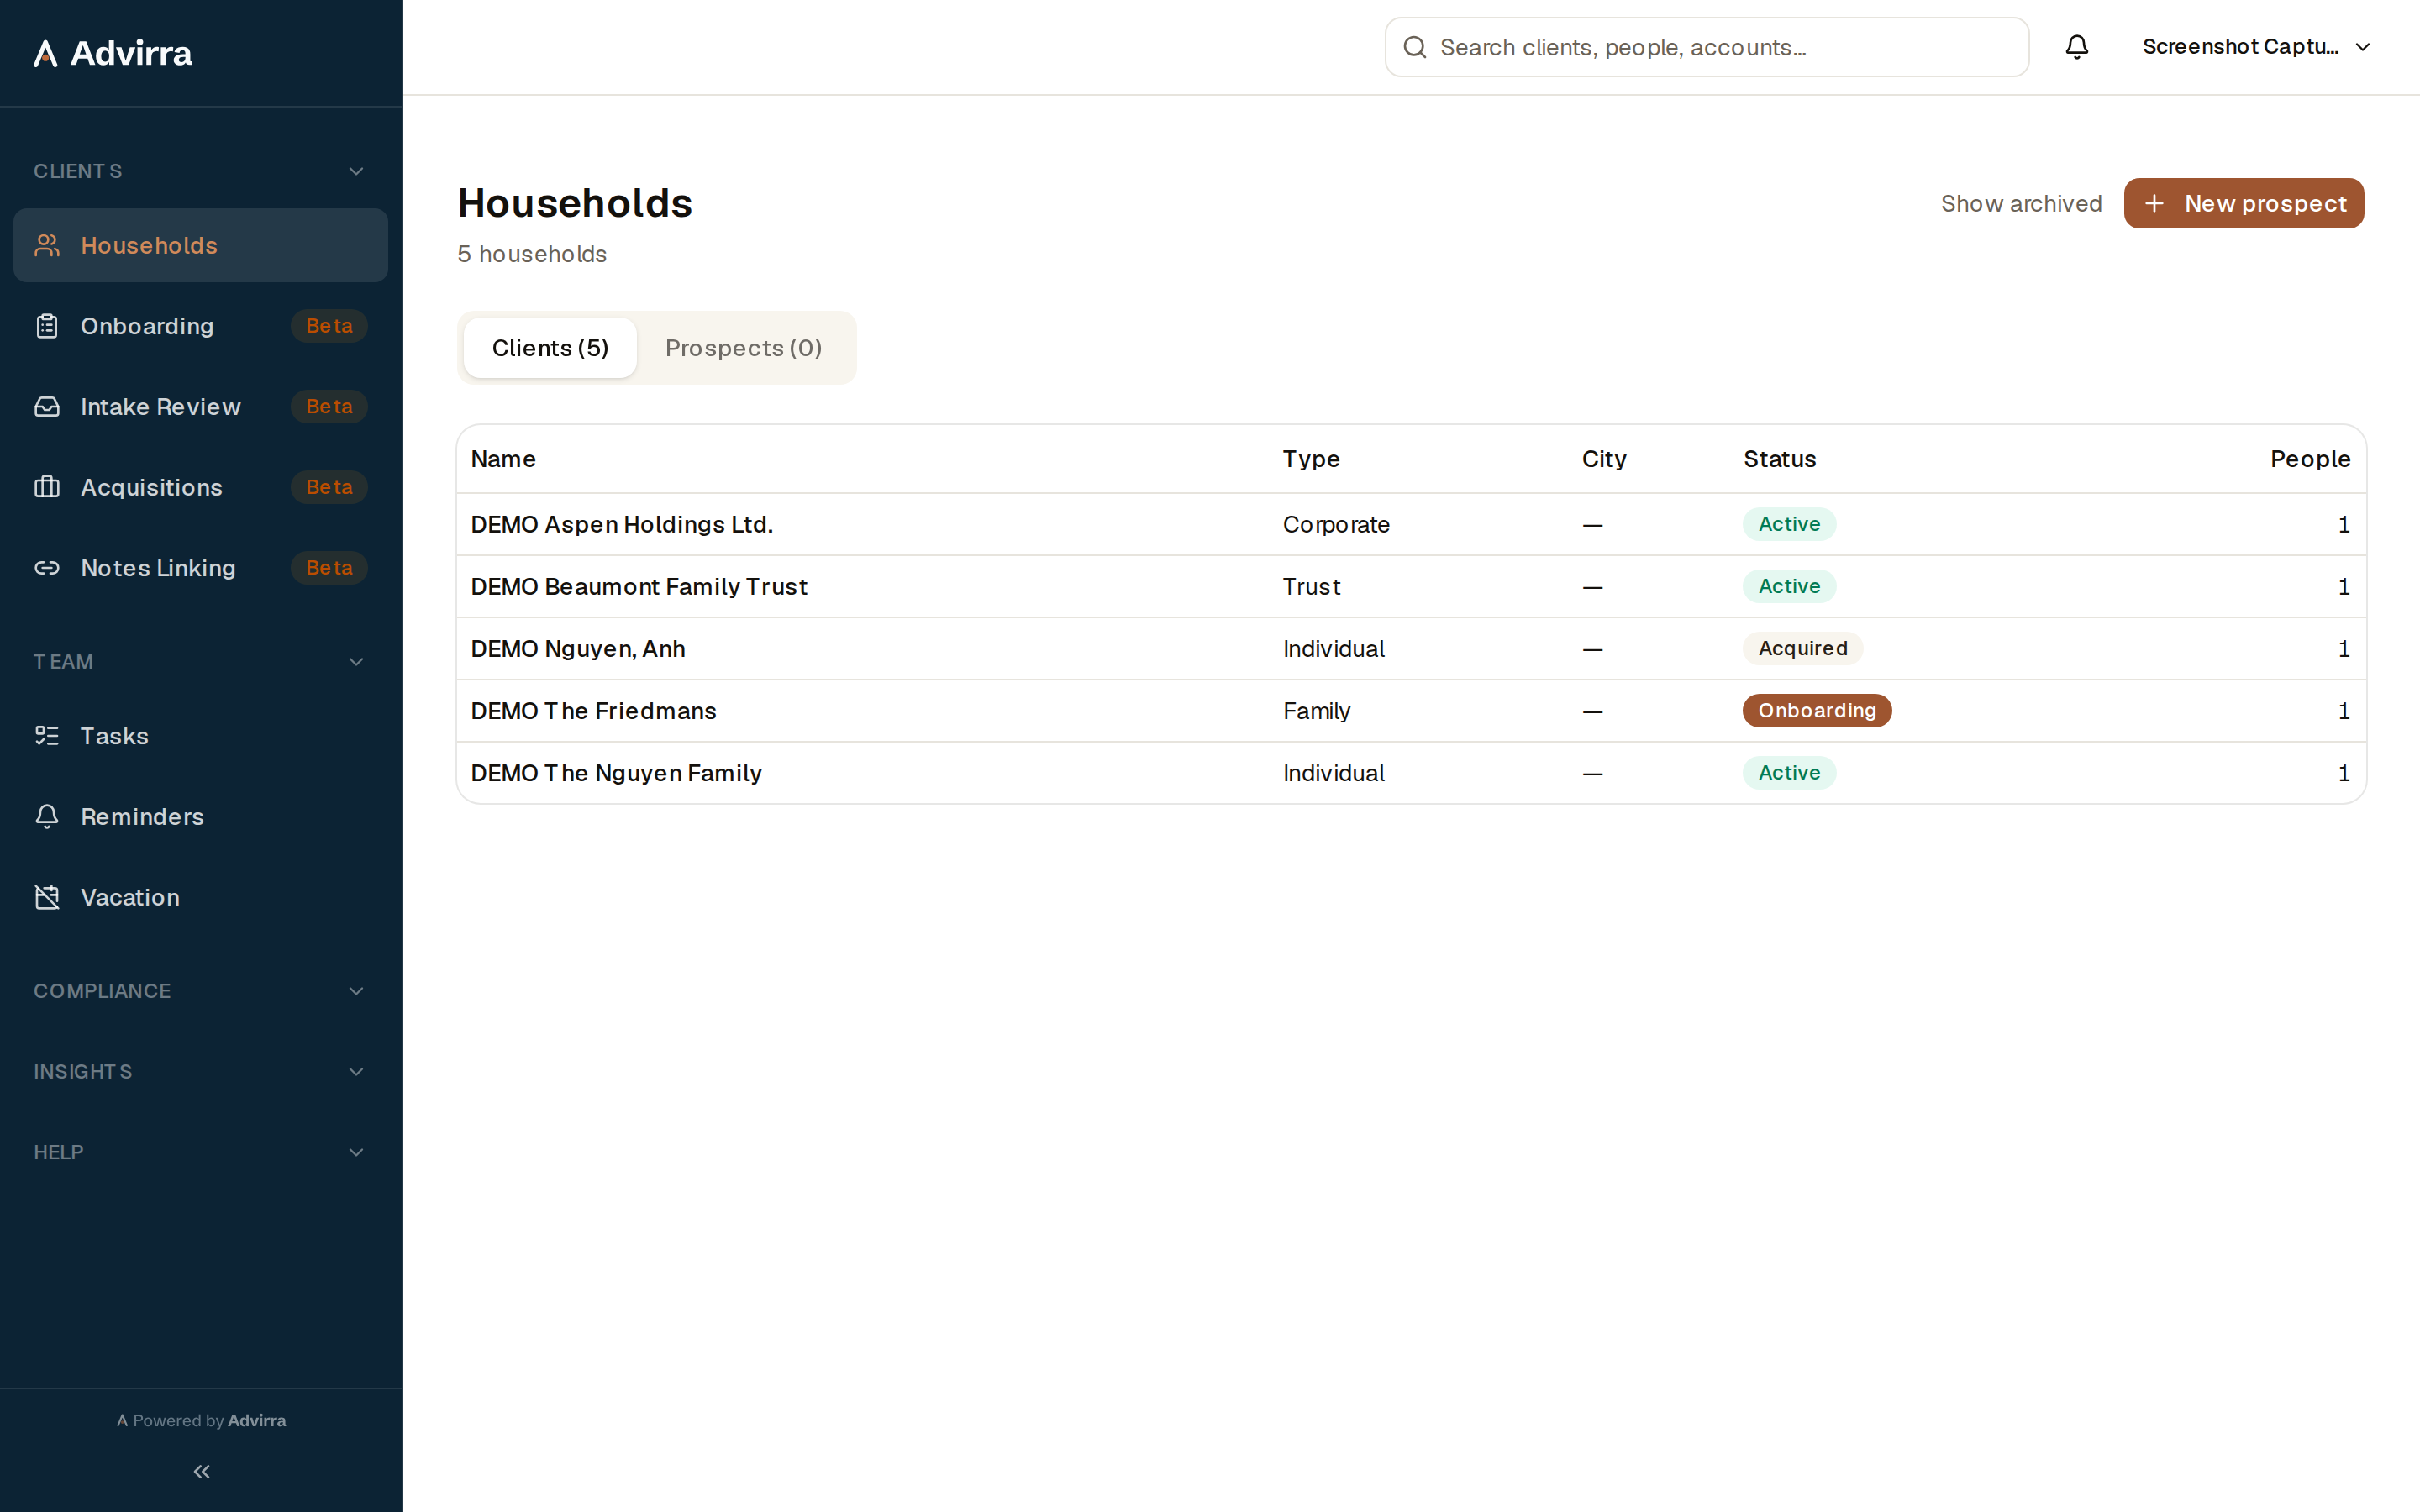This screenshot has height=1512, width=2420.
Task: Click the Acquisitions briefcase icon
Action: click(47, 487)
